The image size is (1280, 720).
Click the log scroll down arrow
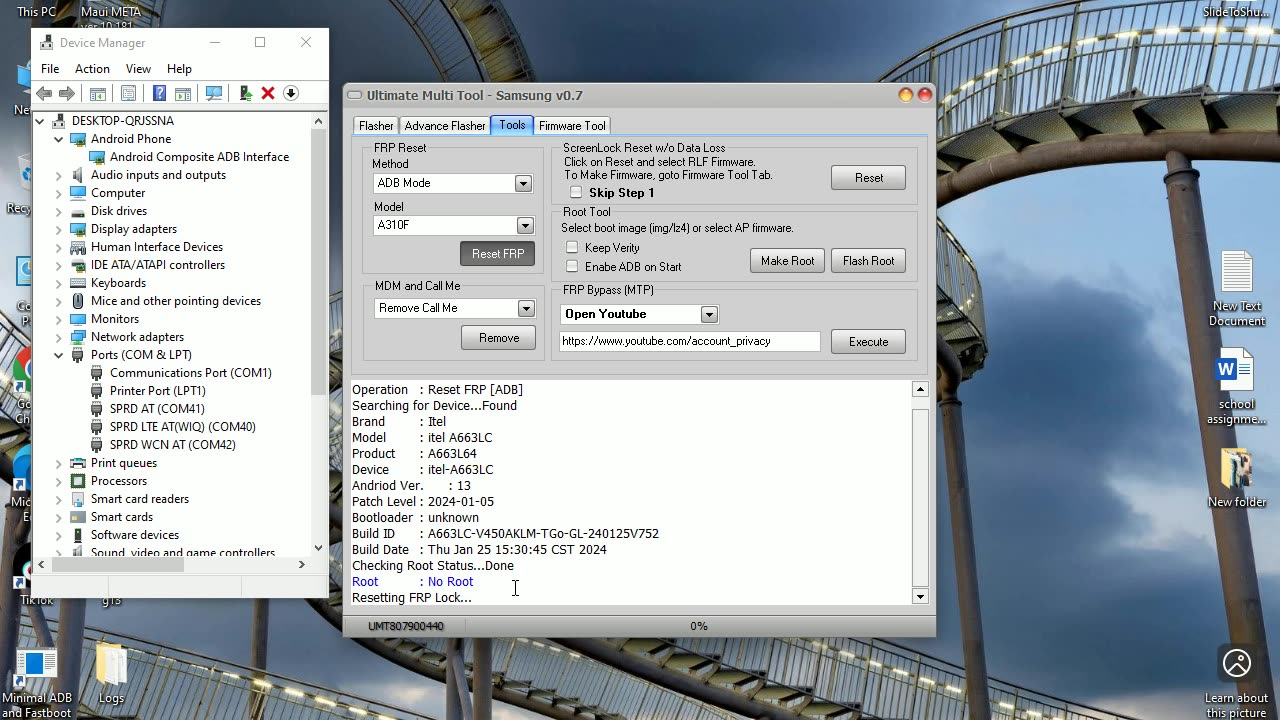(x=920, y=597)
